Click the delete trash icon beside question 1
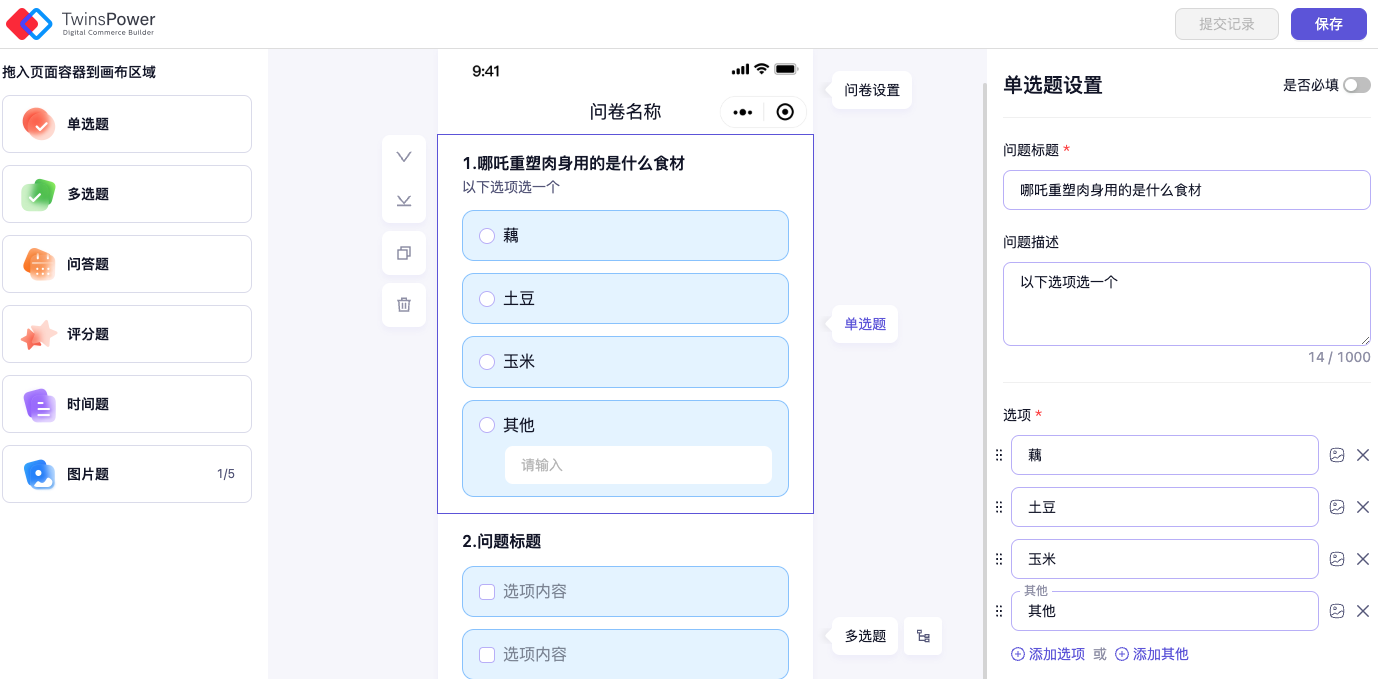This screenshot has width=1378, height=679. tap(404, 305)
